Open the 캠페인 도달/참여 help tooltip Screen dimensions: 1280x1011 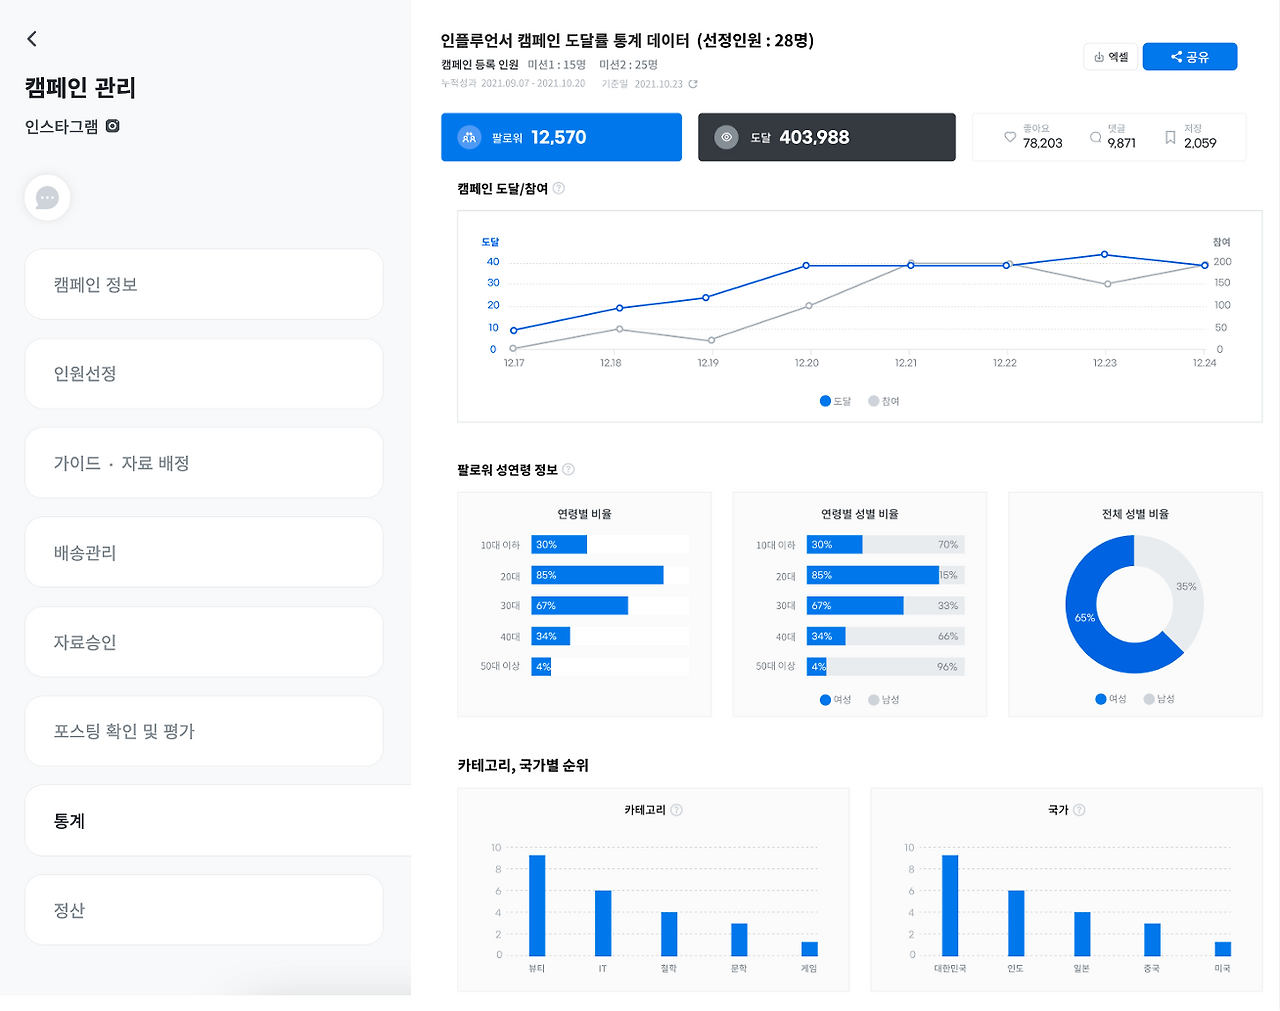558,188
